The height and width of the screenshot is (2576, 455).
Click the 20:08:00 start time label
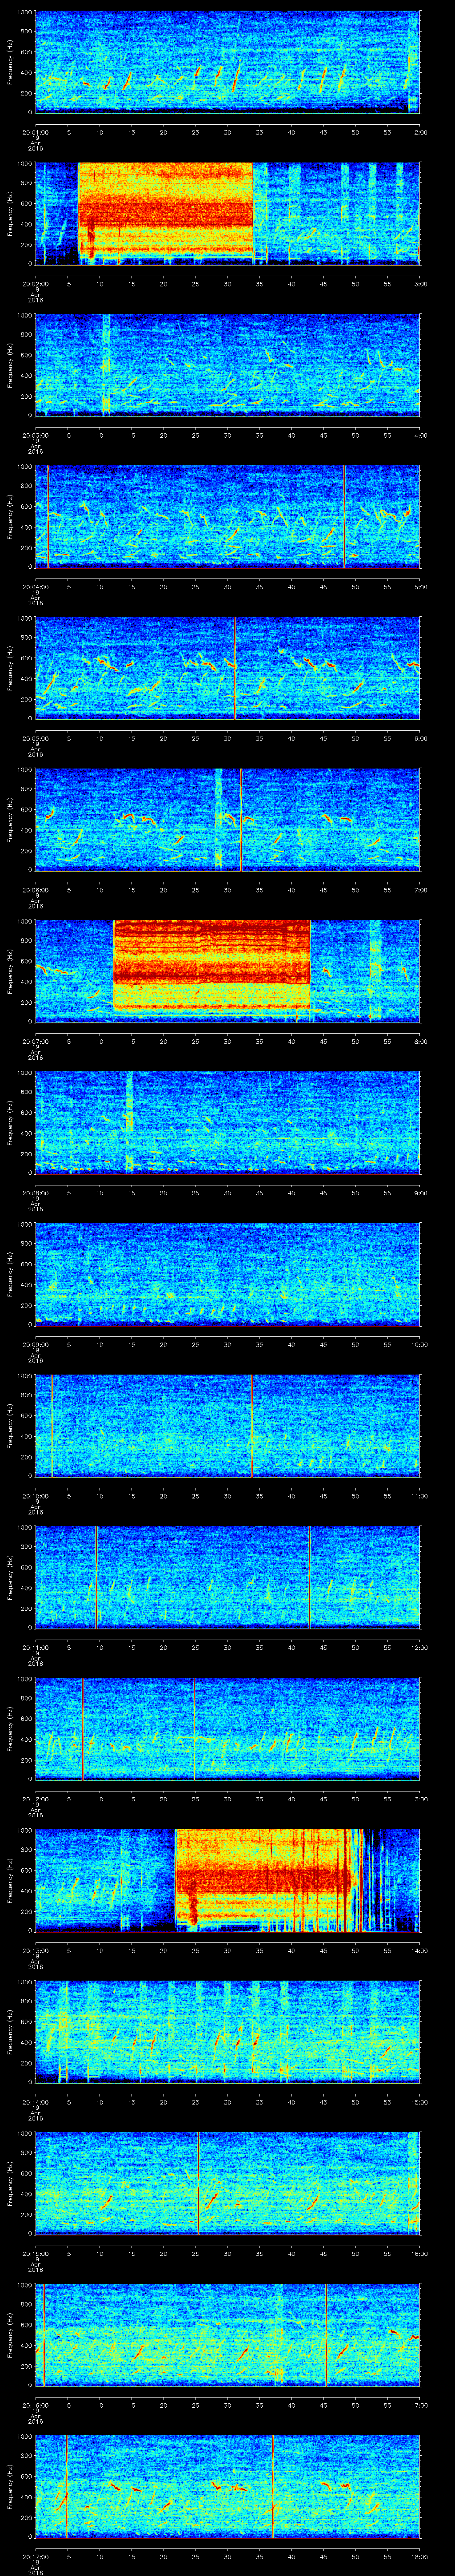click(35, 1192)
